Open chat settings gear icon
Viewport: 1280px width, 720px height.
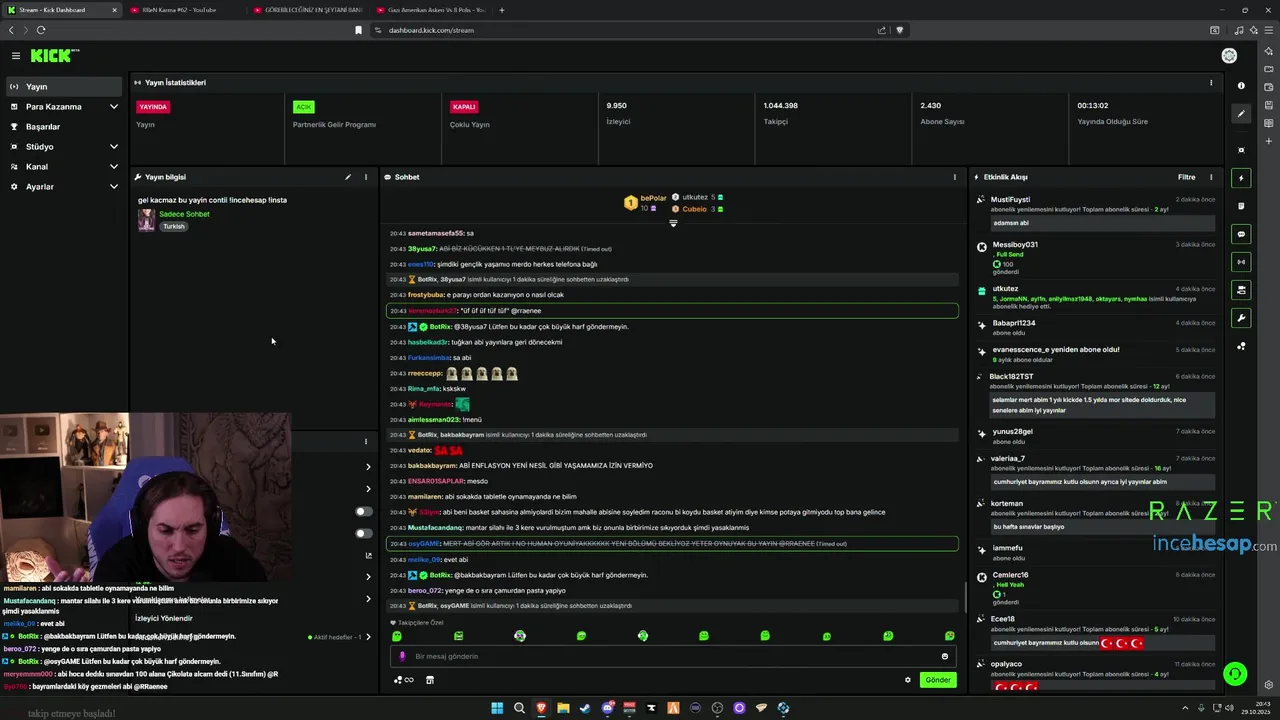point(908,680)
